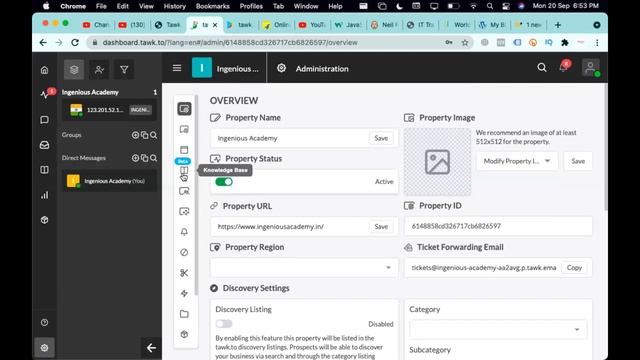Open the notifications bell in header
Viewport: 640px width, 360px height.
coord(564,67)
